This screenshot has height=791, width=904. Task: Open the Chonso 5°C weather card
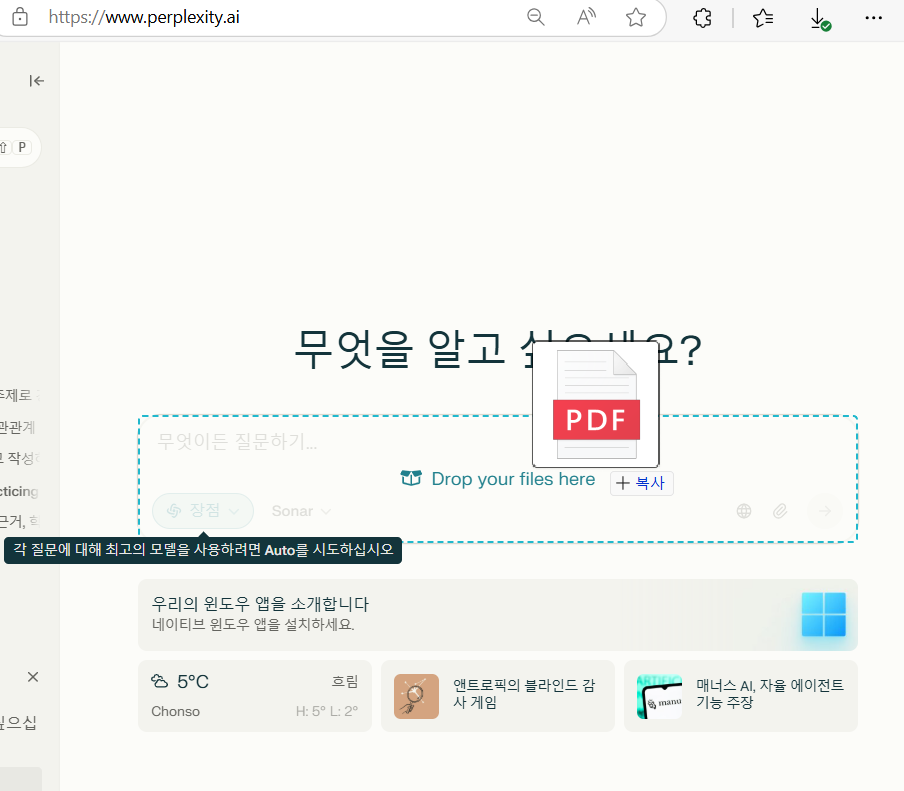255,696
